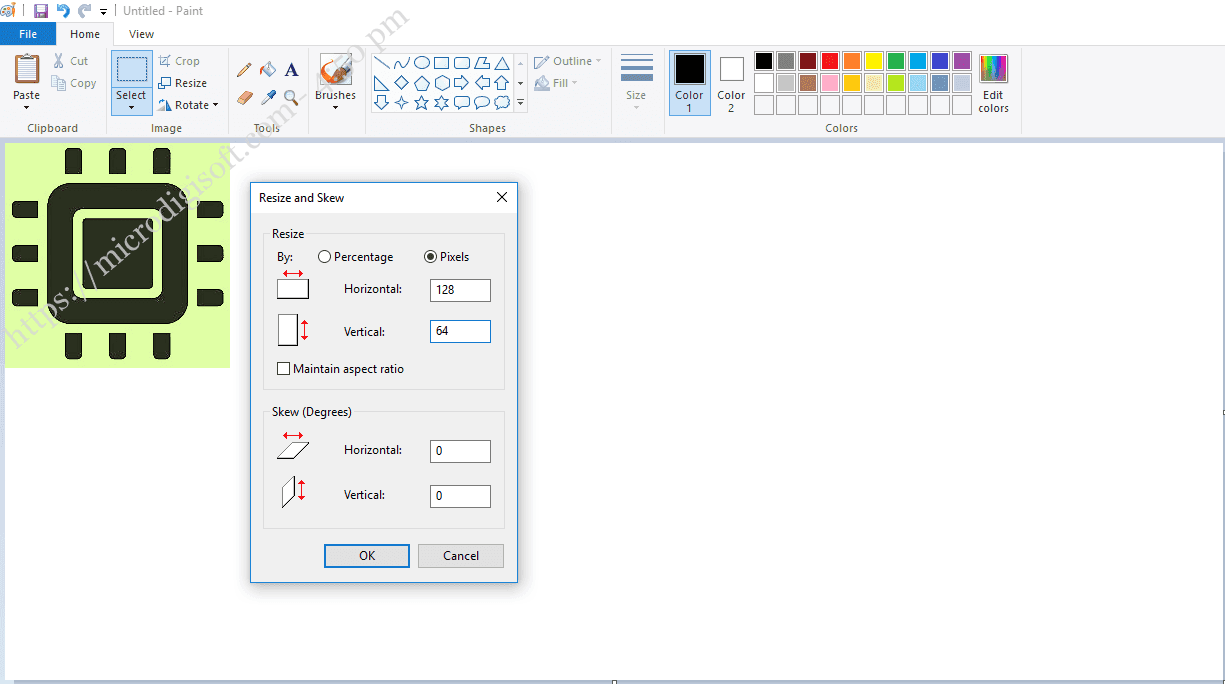This screenshot has height=684, width=1225.
Task: Cancel the Resize and Skew dialog
Action: tap(460, 555)
